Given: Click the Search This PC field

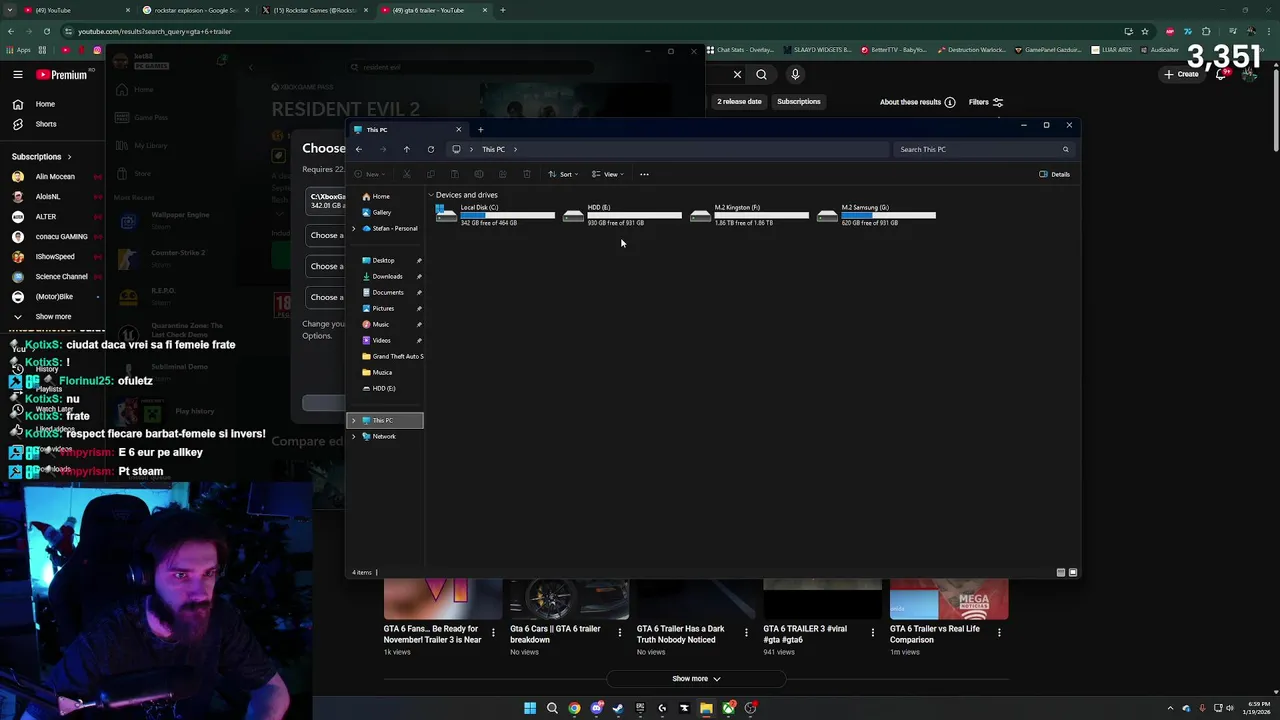Looking at the screenshot, I should point(984,149).
